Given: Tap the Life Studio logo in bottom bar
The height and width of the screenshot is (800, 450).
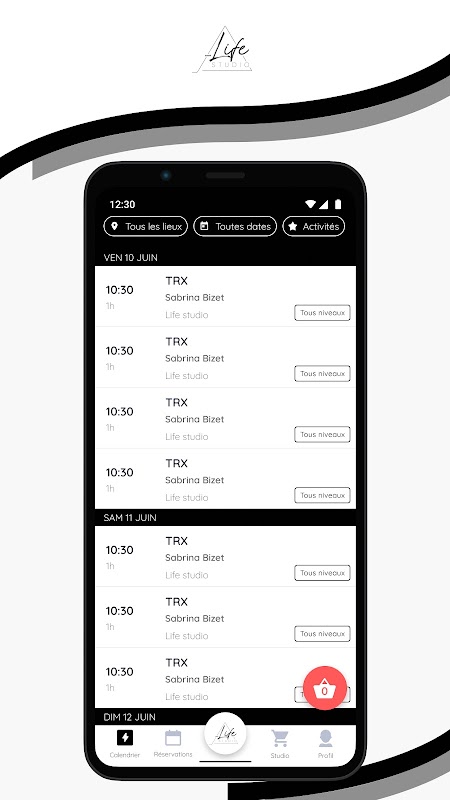Looking at the screenshot, I should click(225, 734).
